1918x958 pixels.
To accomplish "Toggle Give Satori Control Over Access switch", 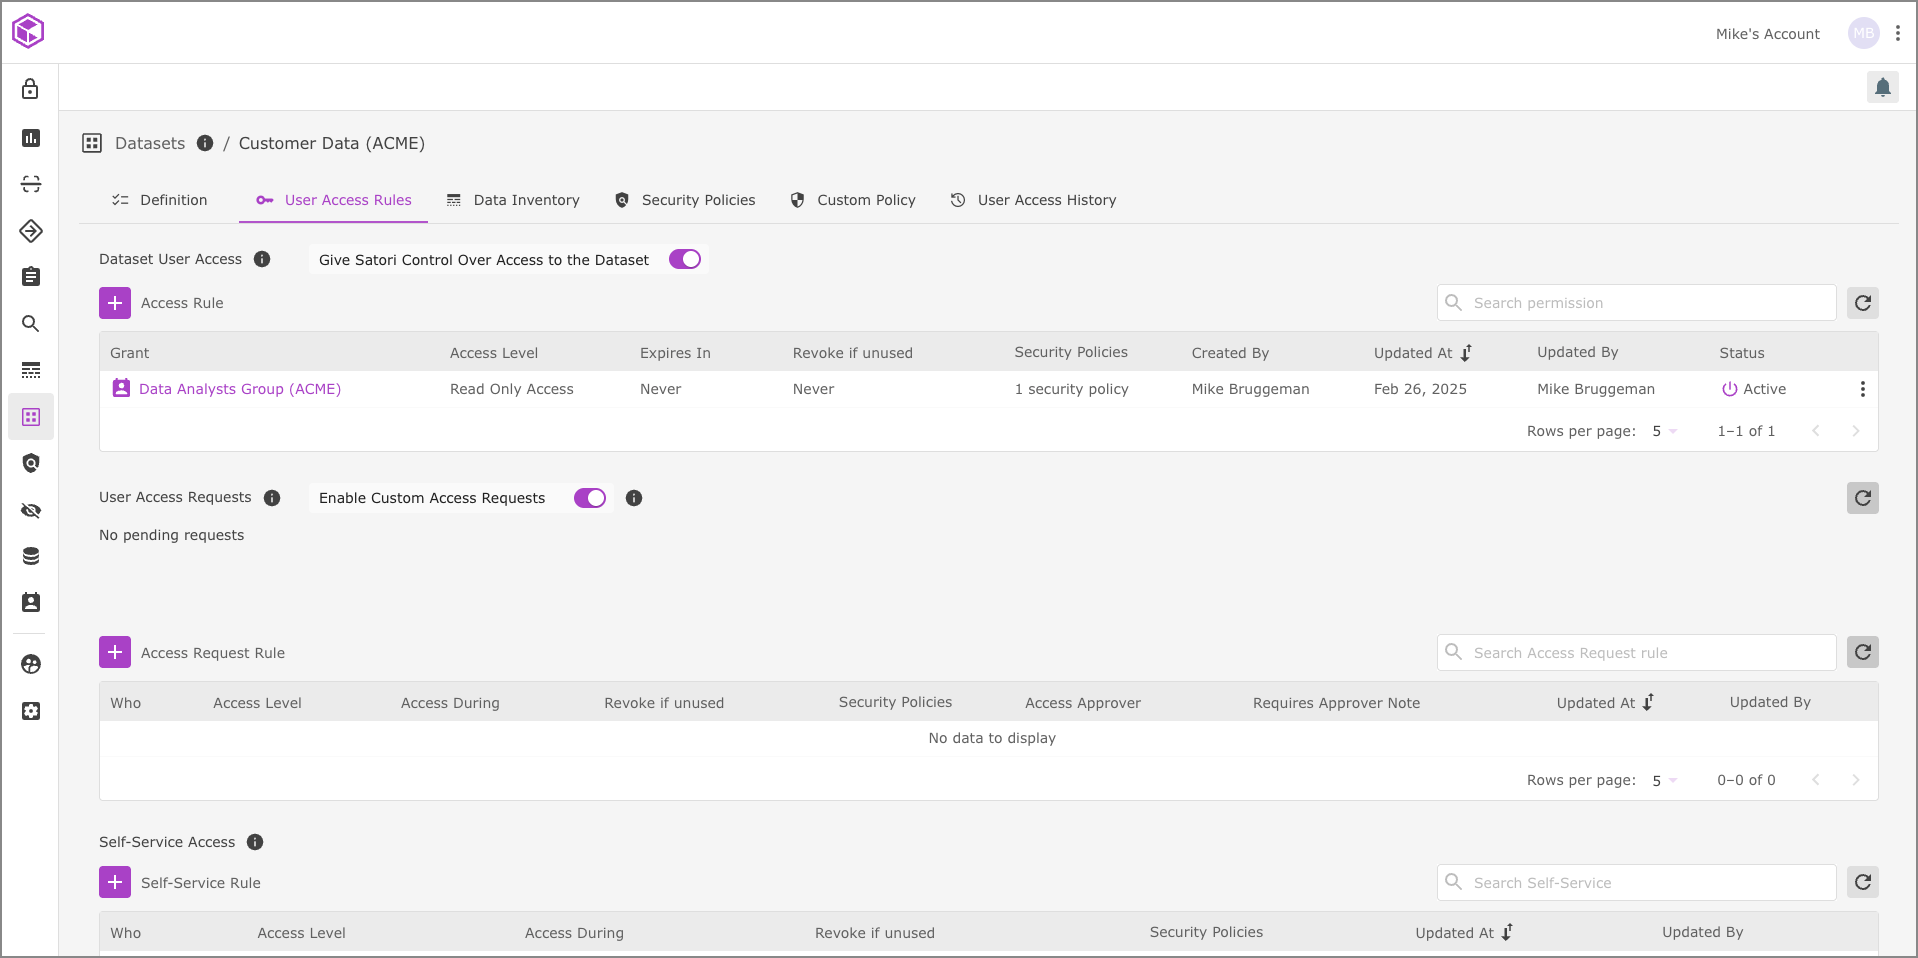I will [685, 260].
